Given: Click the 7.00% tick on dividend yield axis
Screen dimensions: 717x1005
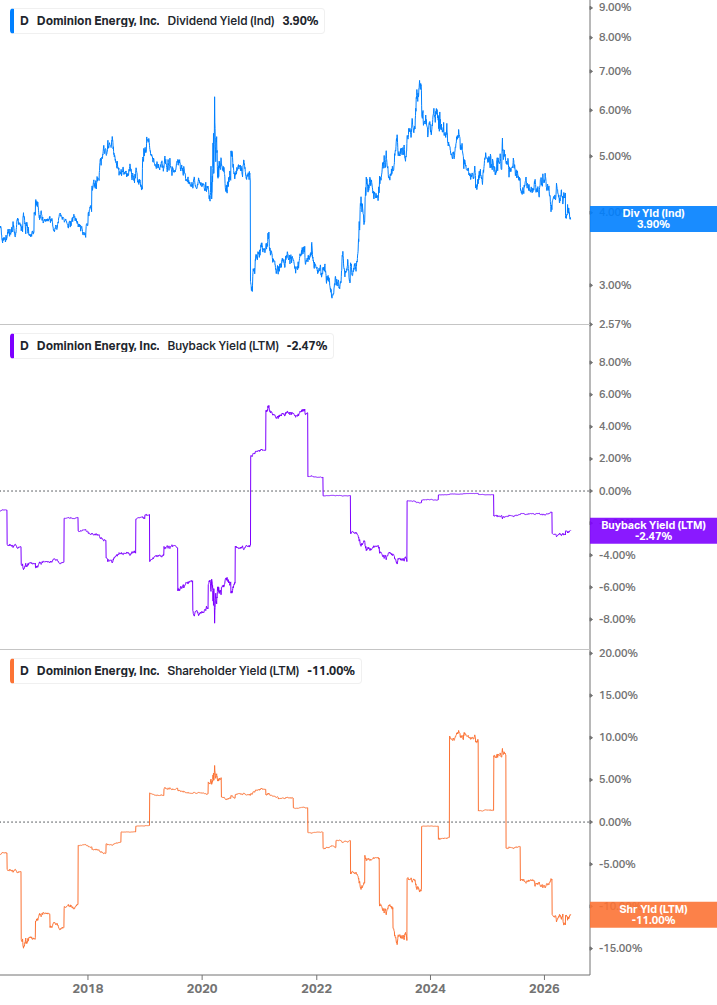Looking at the screenshot, I should click(615, 71).
